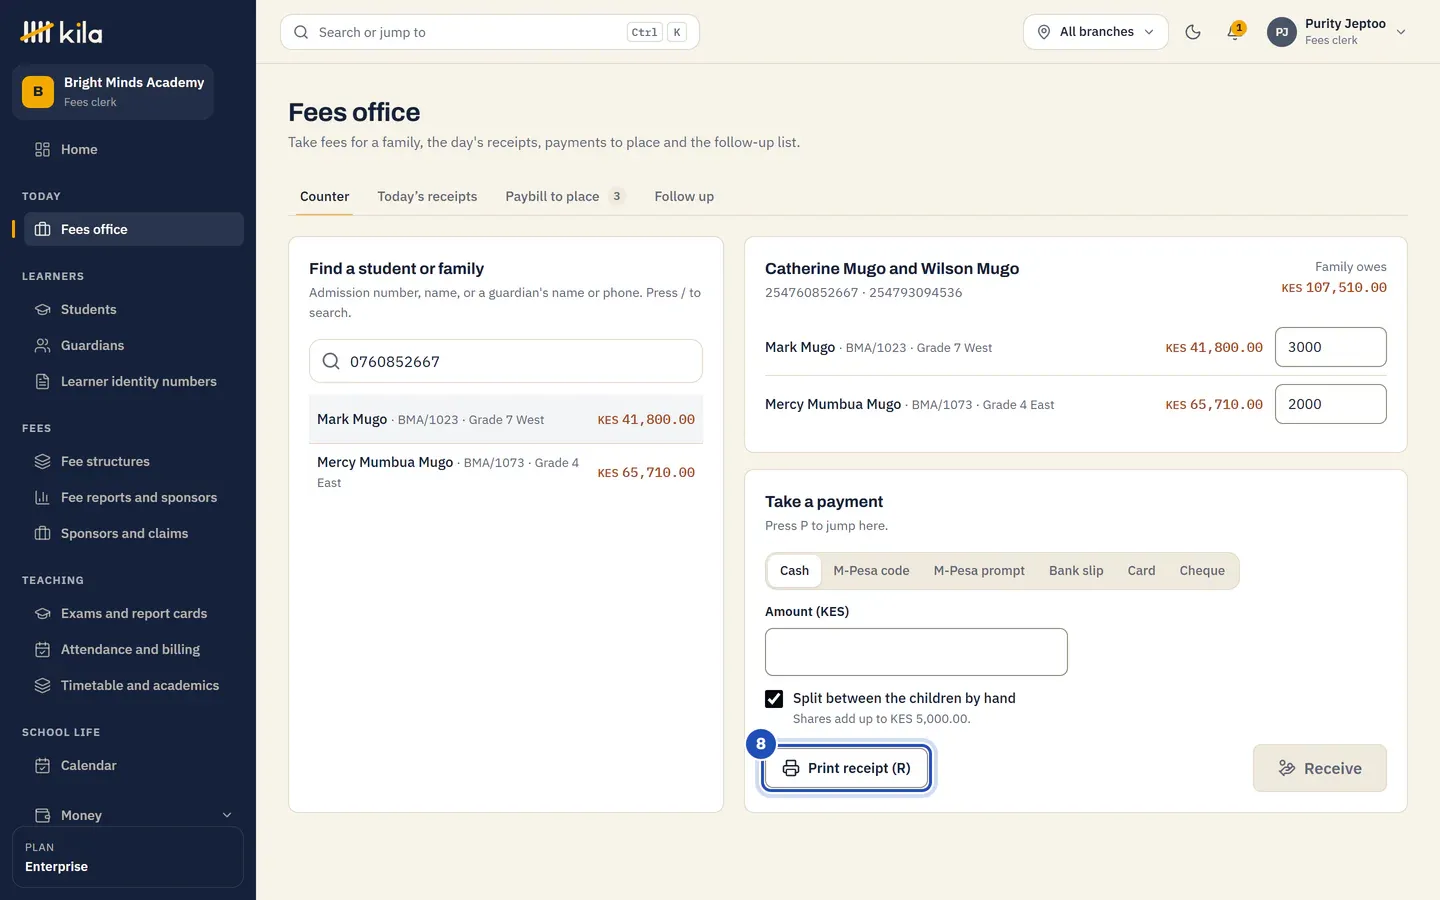Open the notifications bell
The width and height of the screenshot is (1440, 900).
click(x=1235, y=32)
